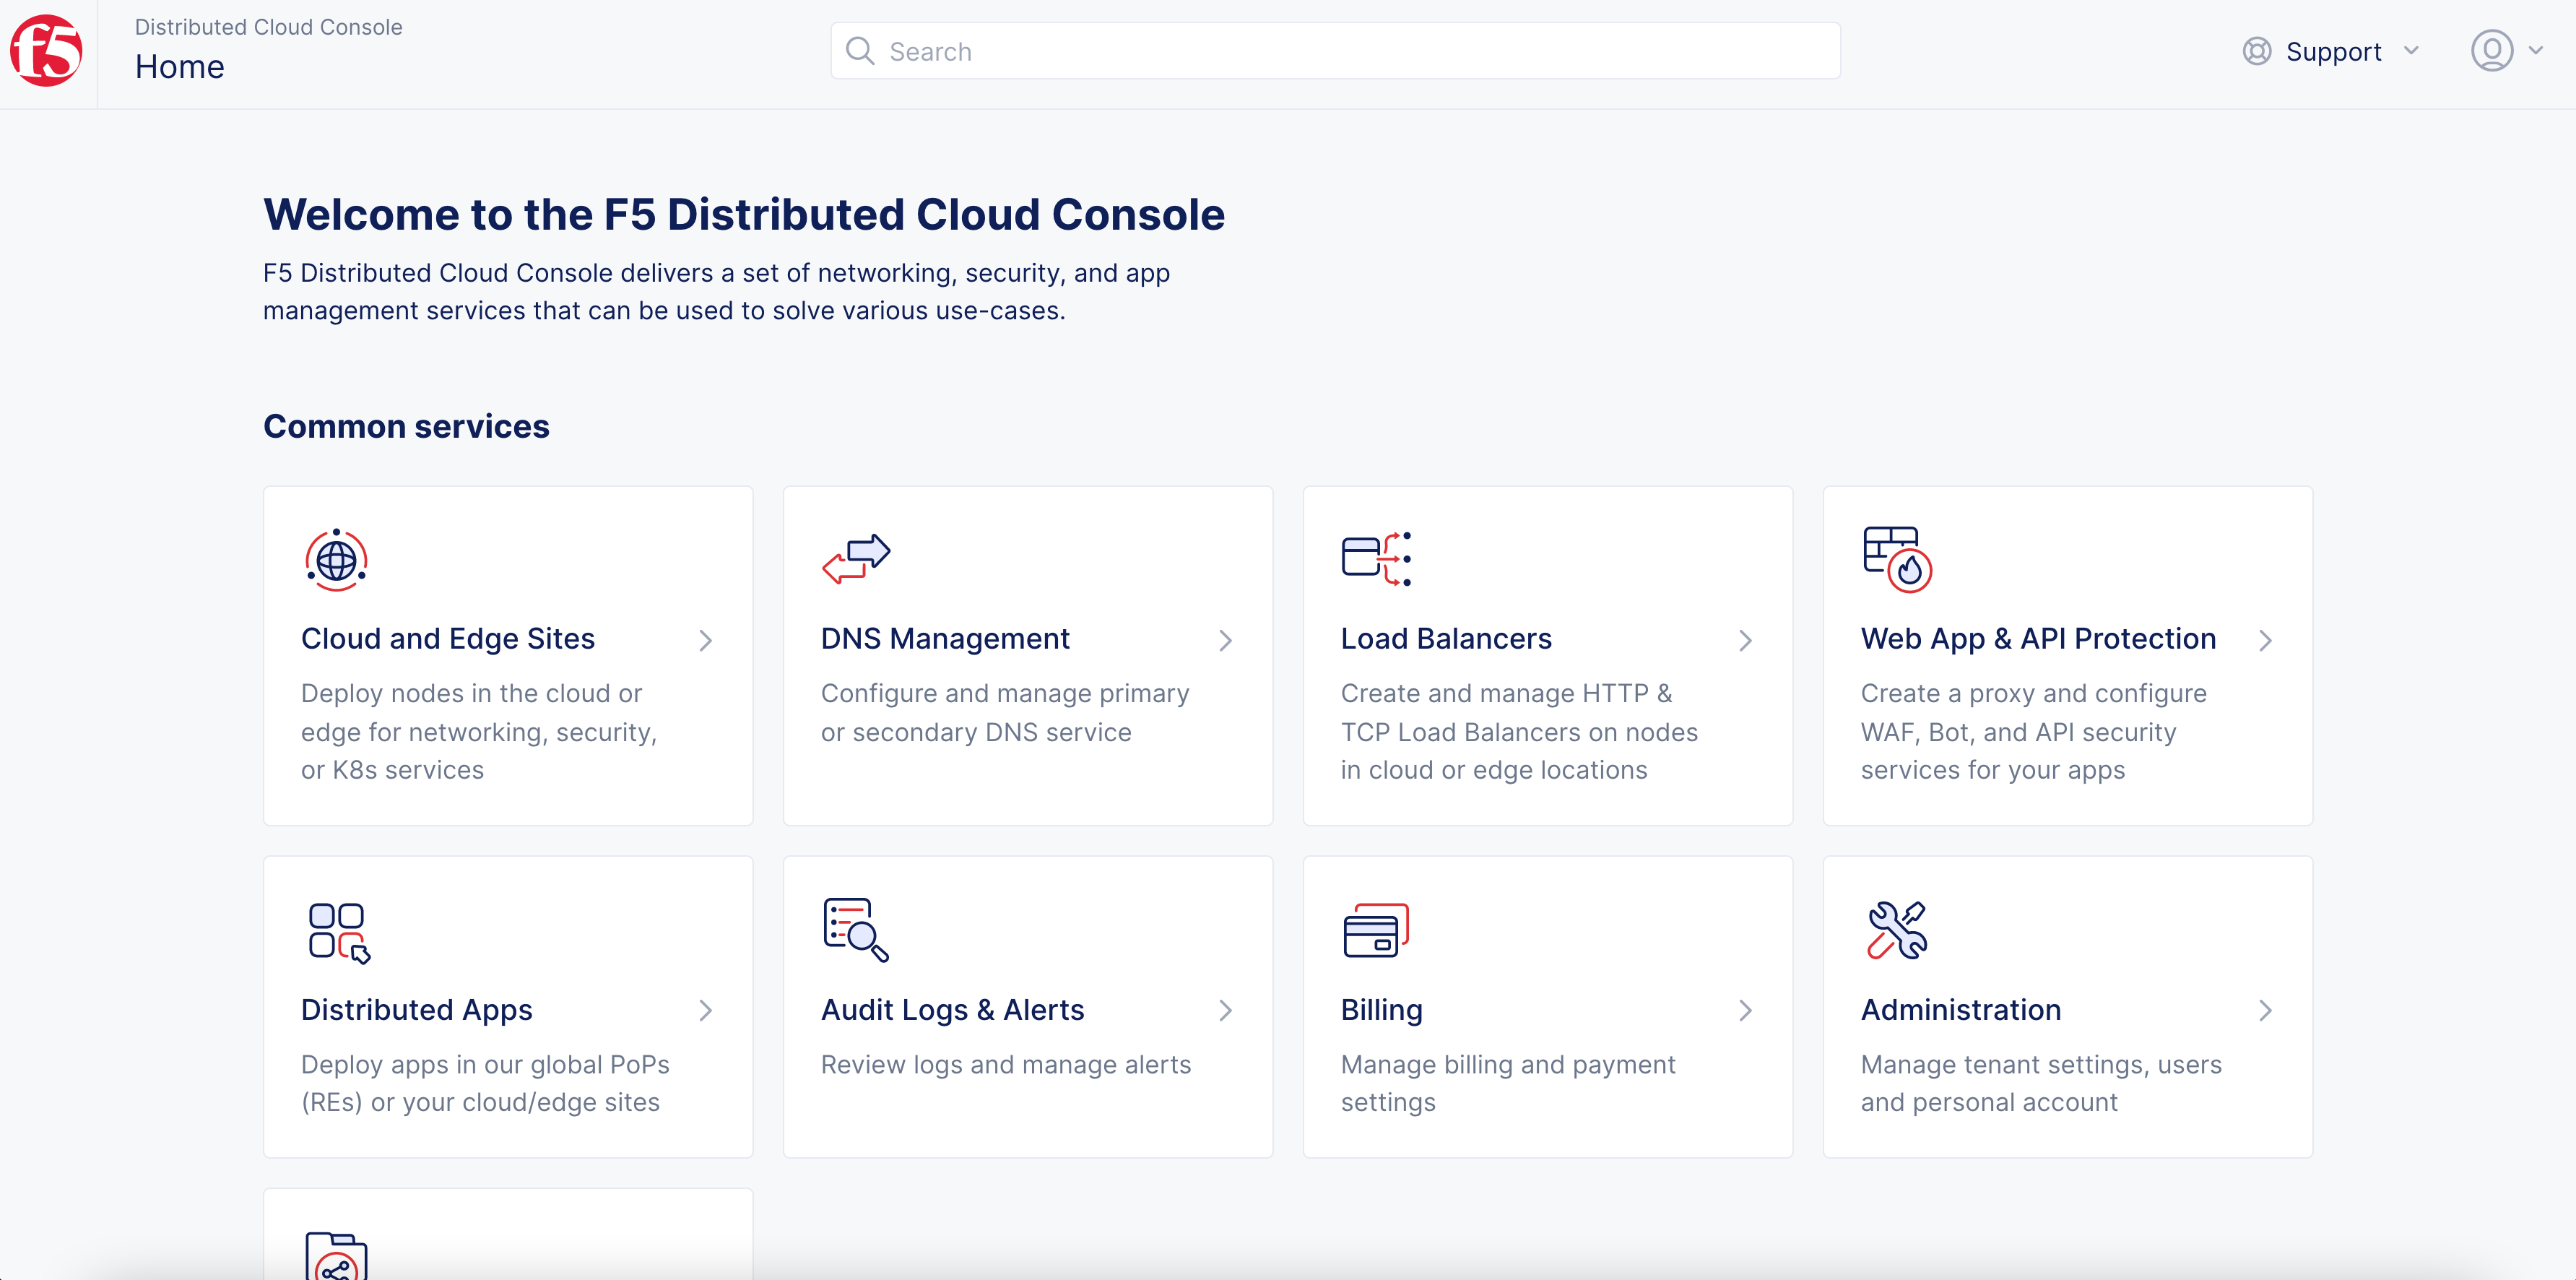Click the Web App & API Protection firewall icon
The height and width of the screenshot is (1280, 2576).
click(x=1898, y=559)
